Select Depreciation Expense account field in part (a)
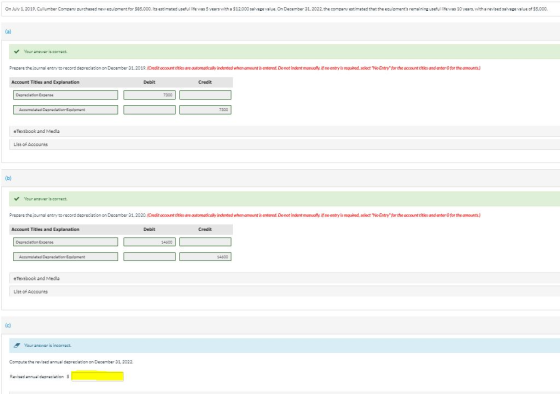 [x=65, y=95]
